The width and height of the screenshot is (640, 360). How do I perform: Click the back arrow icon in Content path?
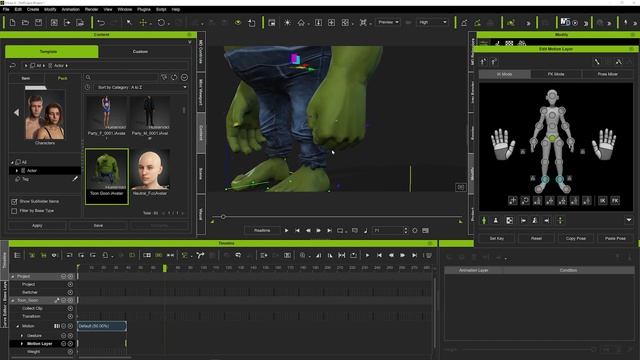tap(13, 65)
